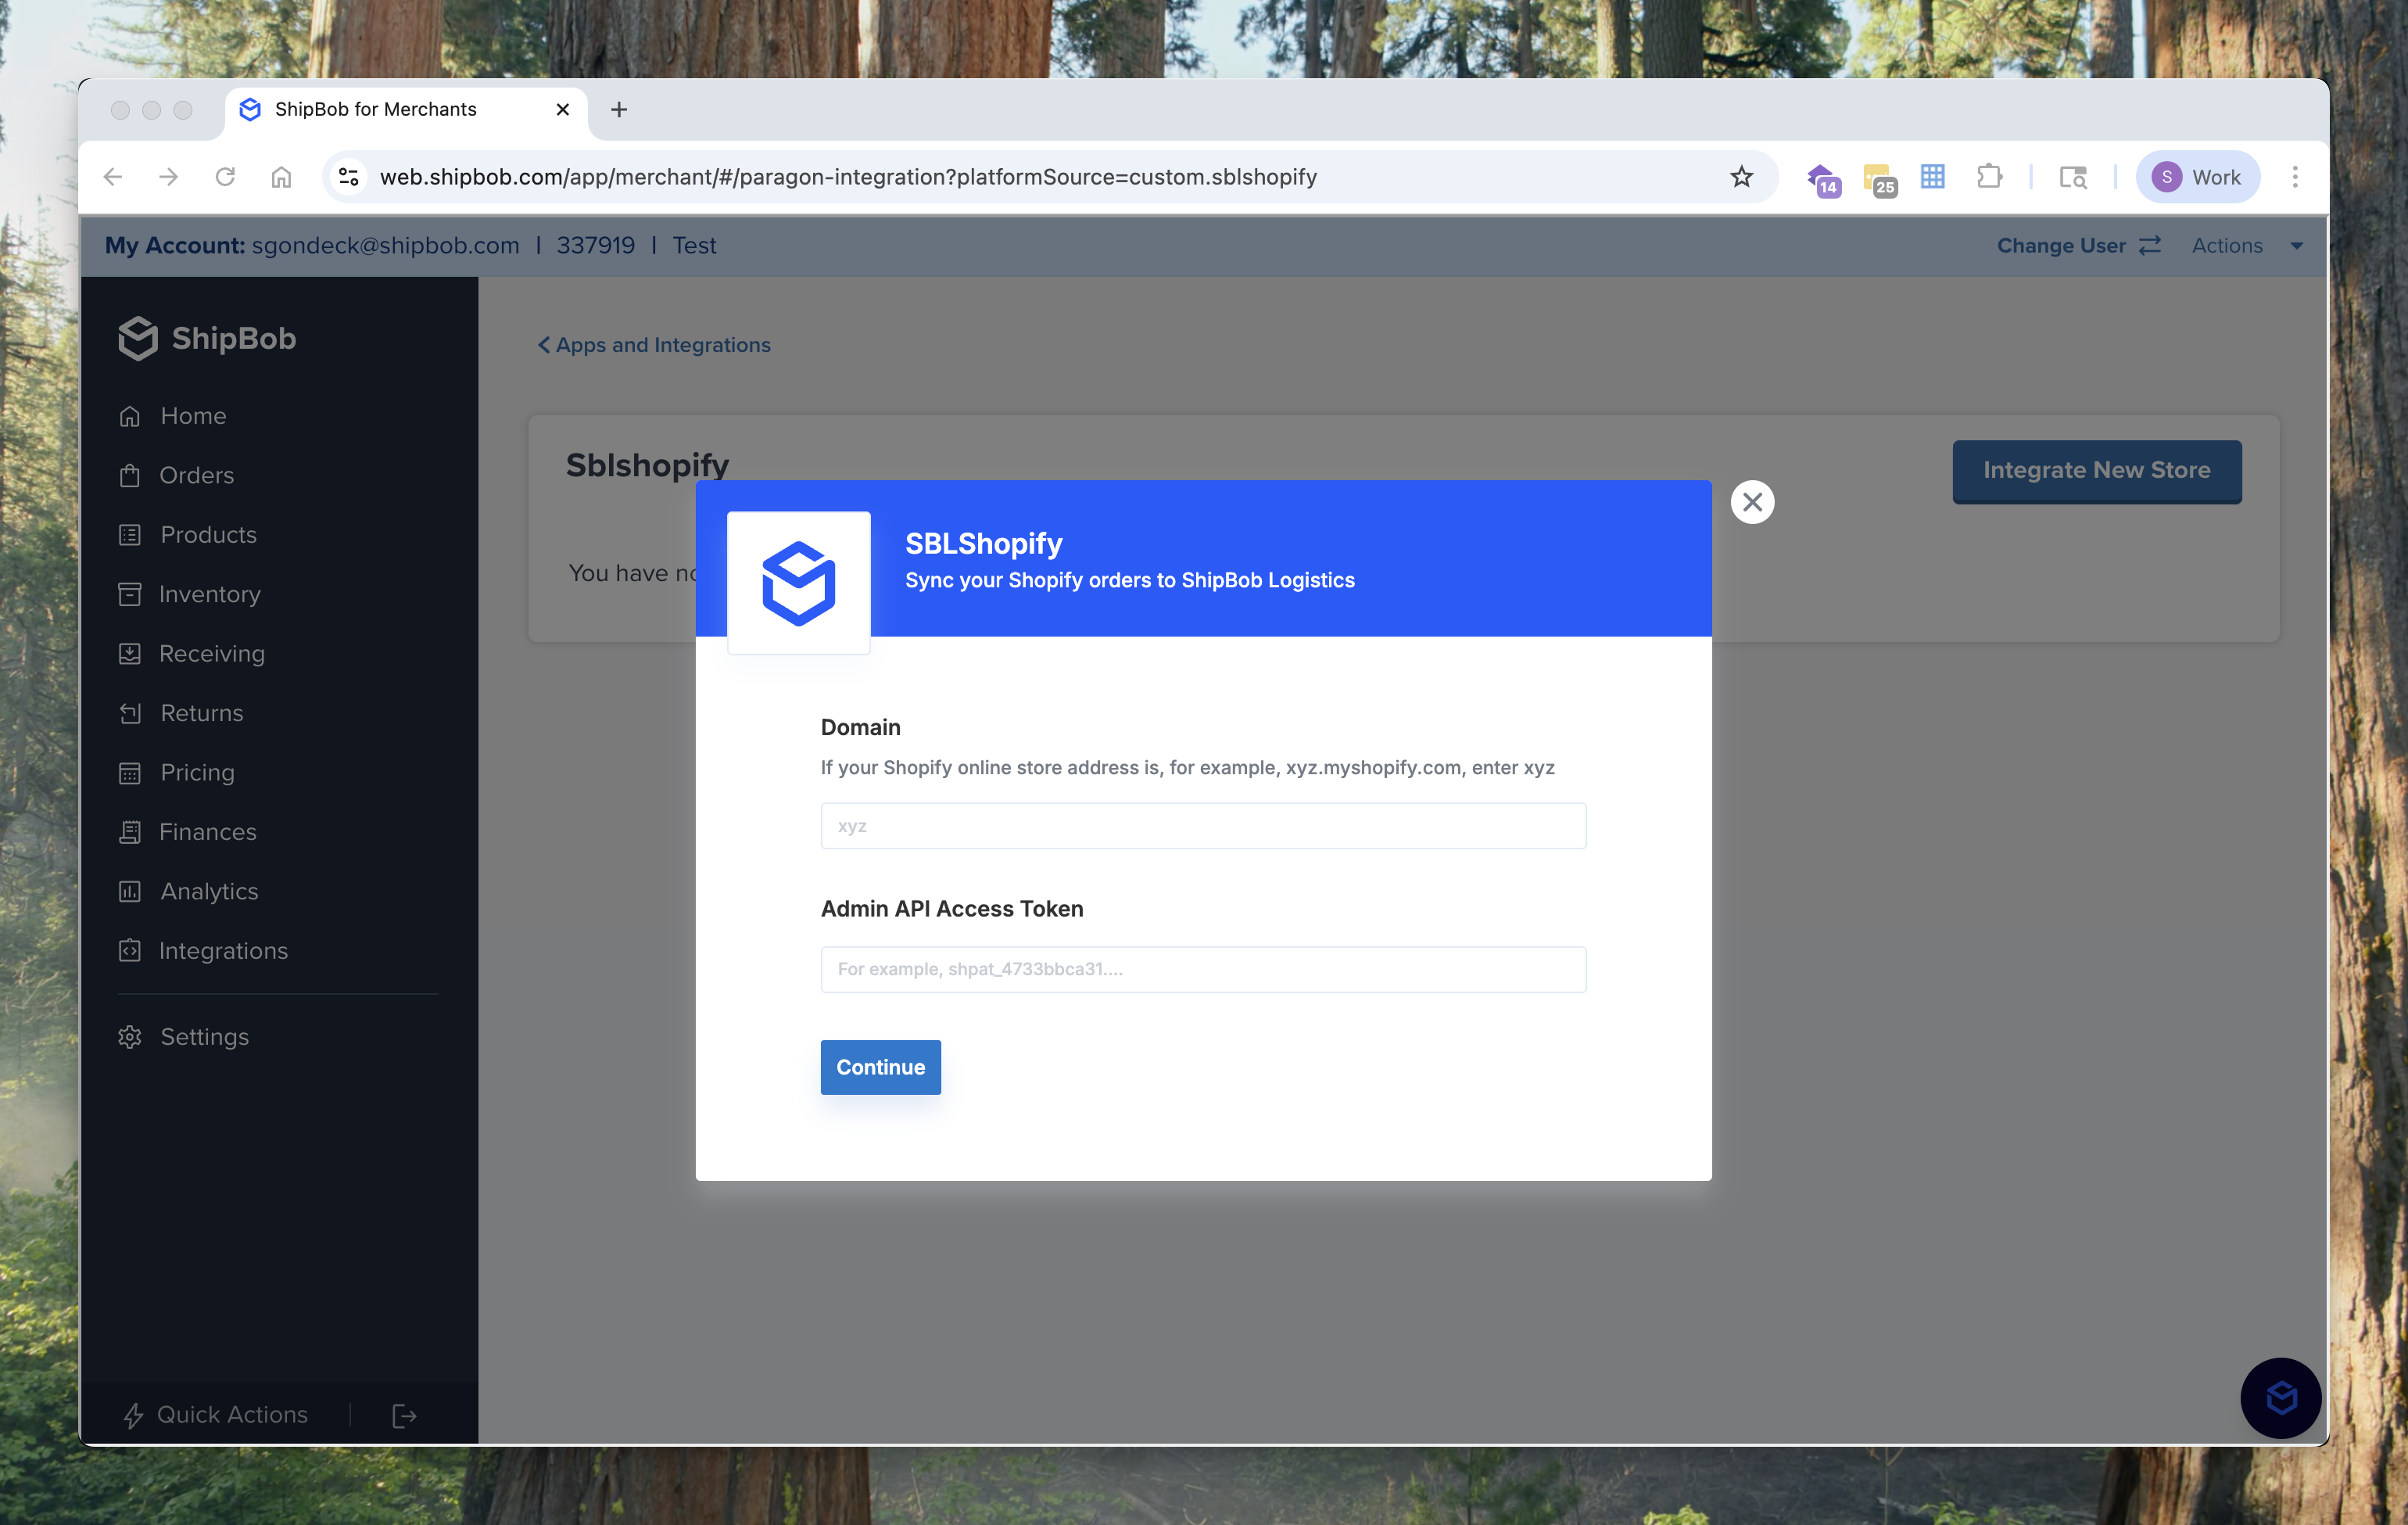Open a new browser tab

coord(619,110)
